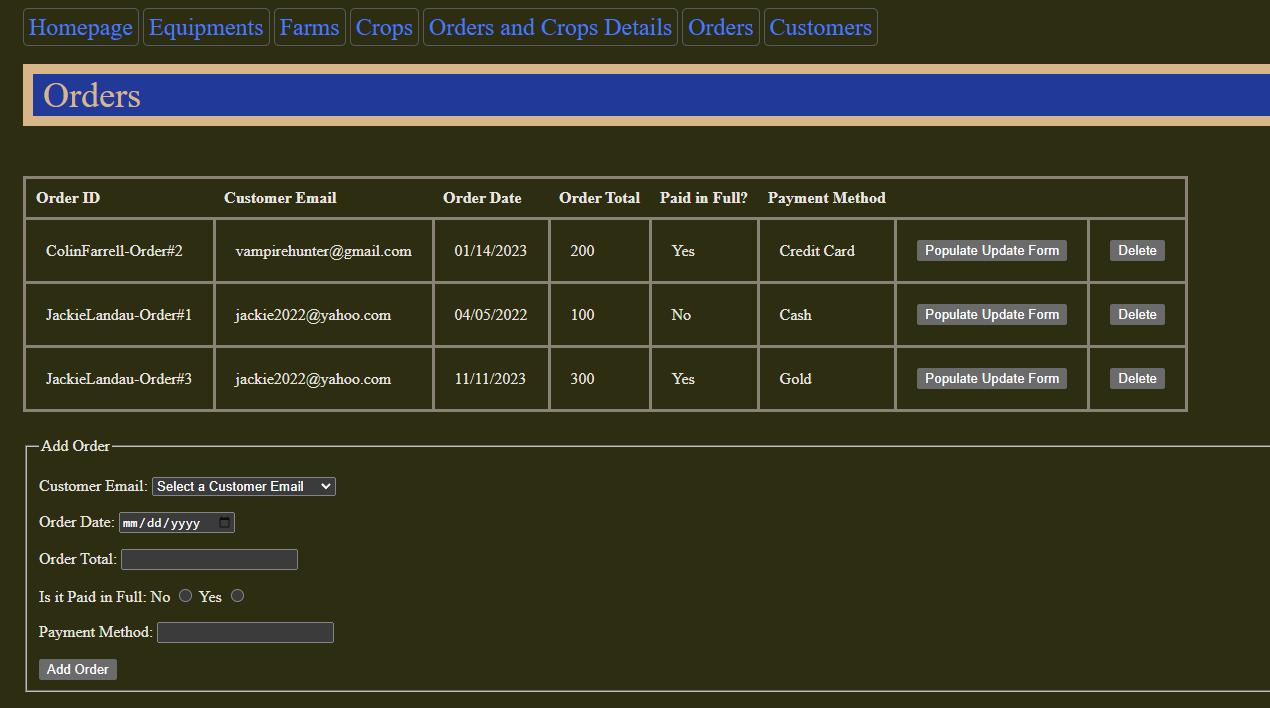The height and width of the screenshot is (708, 1270).
Task: Click the Order Date field
Action: tap(170, 522)
